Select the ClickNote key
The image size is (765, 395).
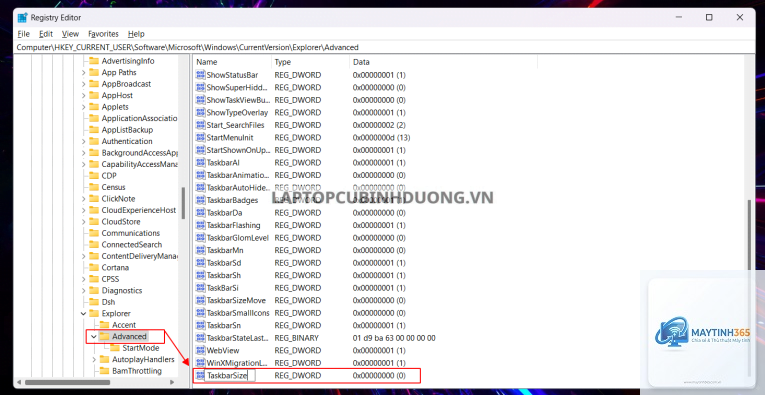[x=118, y=199]
